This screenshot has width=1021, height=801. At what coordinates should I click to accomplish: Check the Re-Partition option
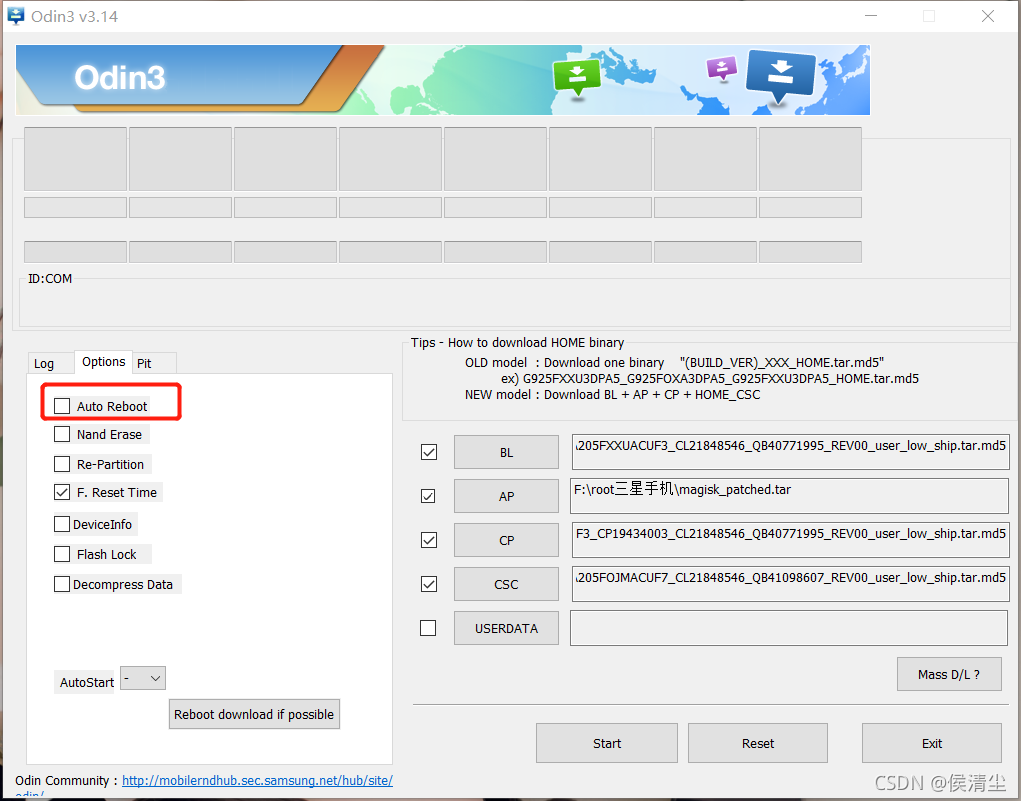[62, 464]
